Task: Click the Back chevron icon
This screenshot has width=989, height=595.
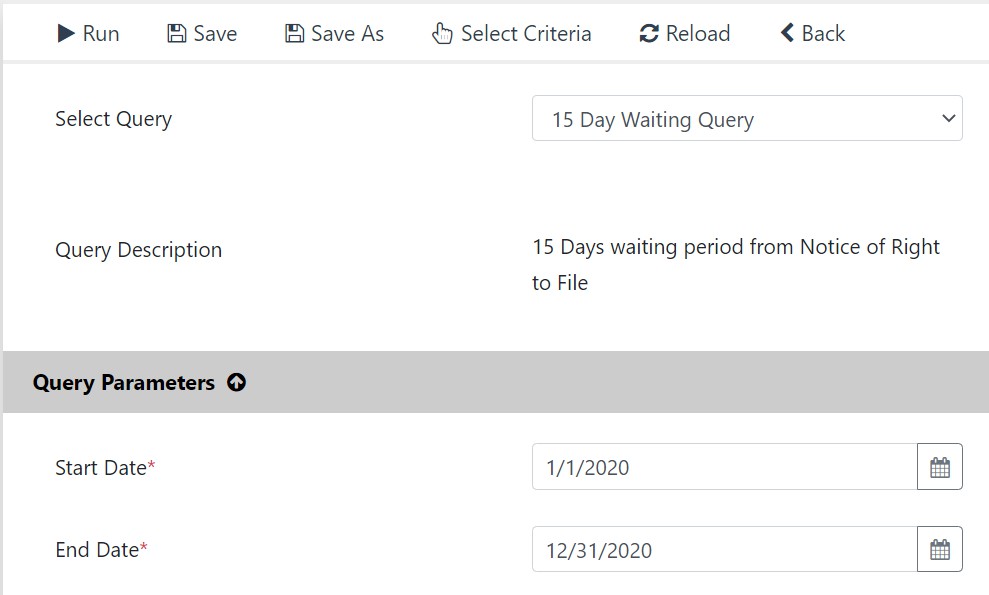Action: (x=787, y=33)
